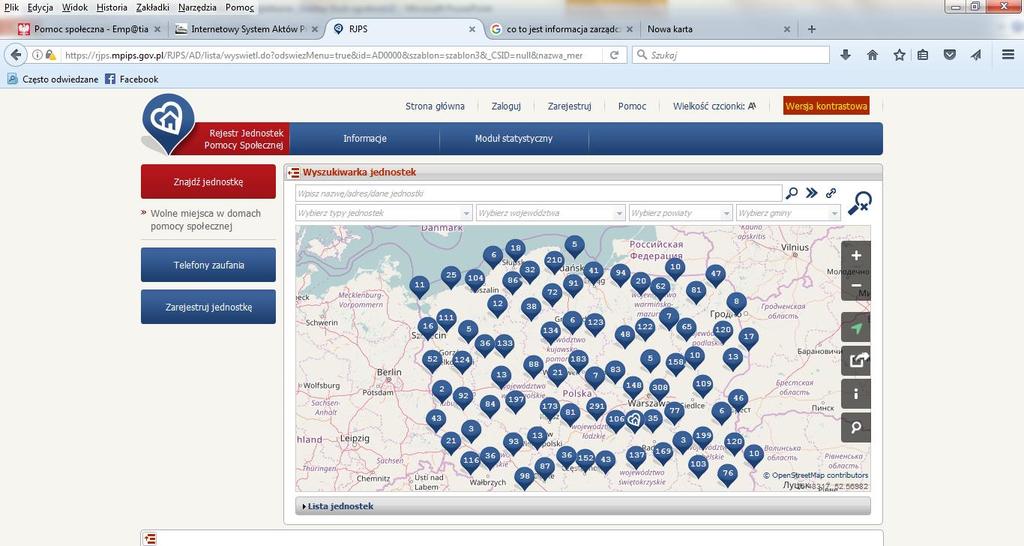Image resolution: width=1024 pixels, height=546 pixels.
Task: Bookmark page with the star icon
Action: click(x=899, y=55)
